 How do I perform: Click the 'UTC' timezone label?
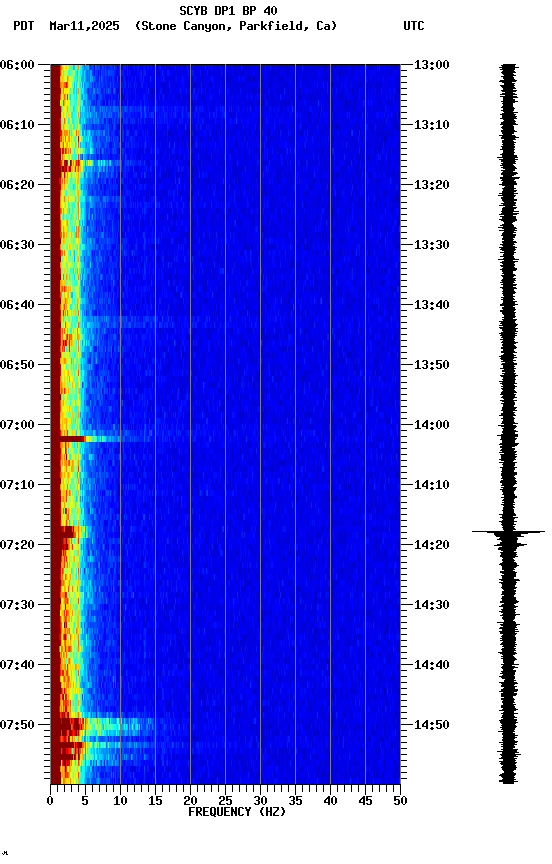(x=414, y=26)
